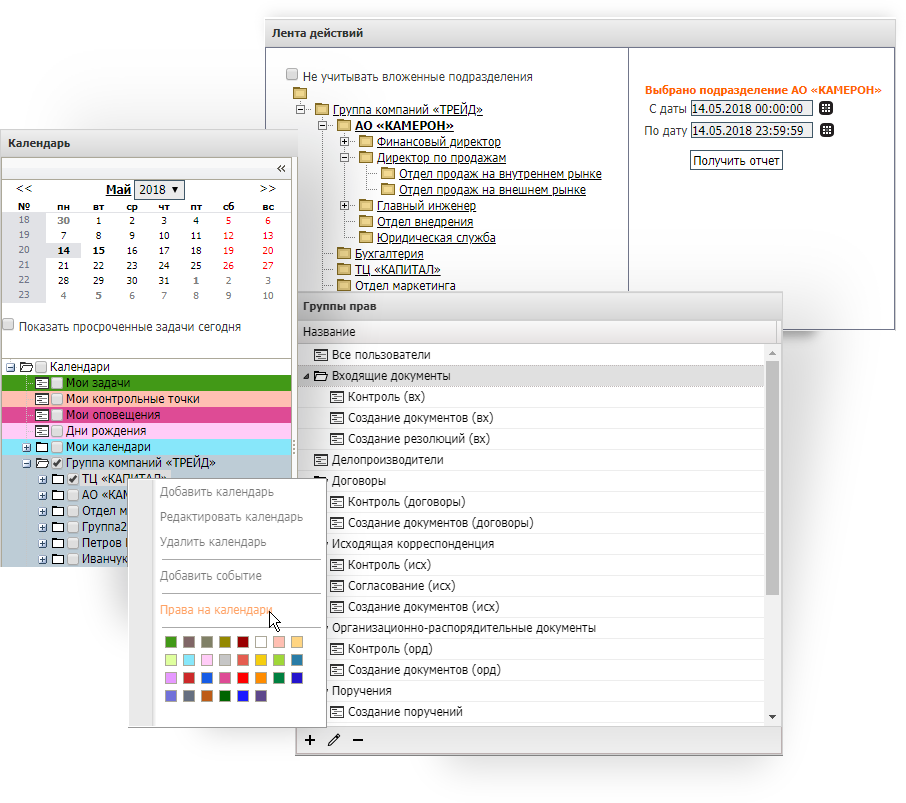Viewport: 906px width, 803px height.
Task: Open the 2018 year dropdown
Action: coord(160,189)
